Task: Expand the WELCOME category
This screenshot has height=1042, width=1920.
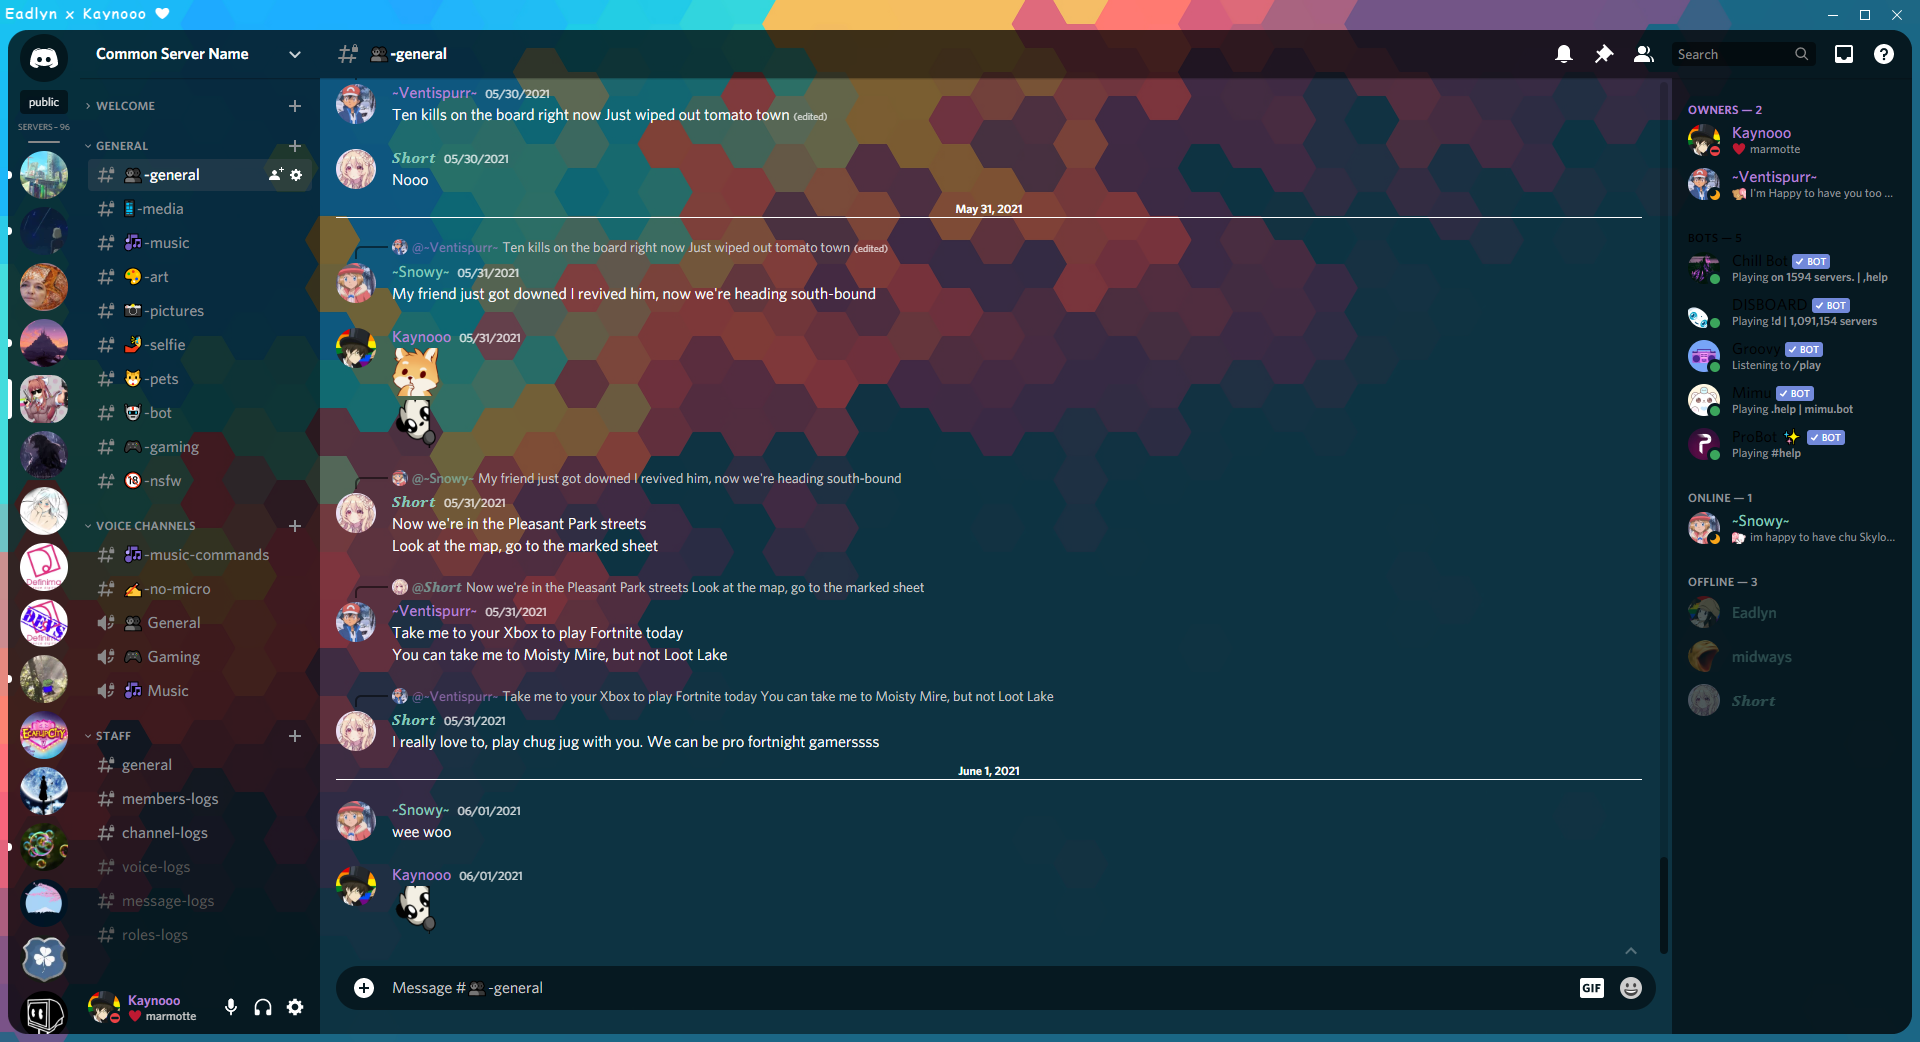Action: (x=125, y=106)
